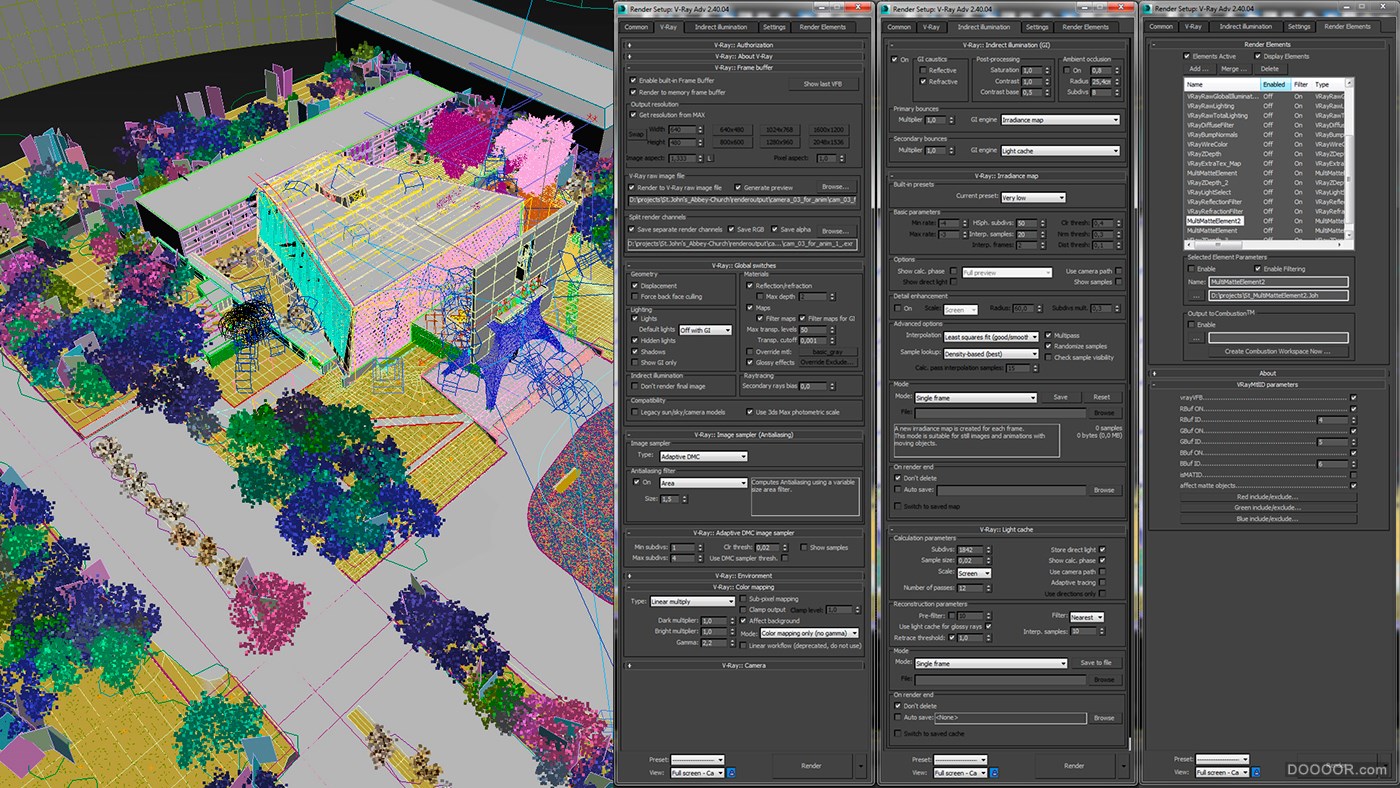The height and width of the screenshot is (788, 1400).
Task: Toggle Get resolution from MAX checkbox
Action: tap(634, 115)
